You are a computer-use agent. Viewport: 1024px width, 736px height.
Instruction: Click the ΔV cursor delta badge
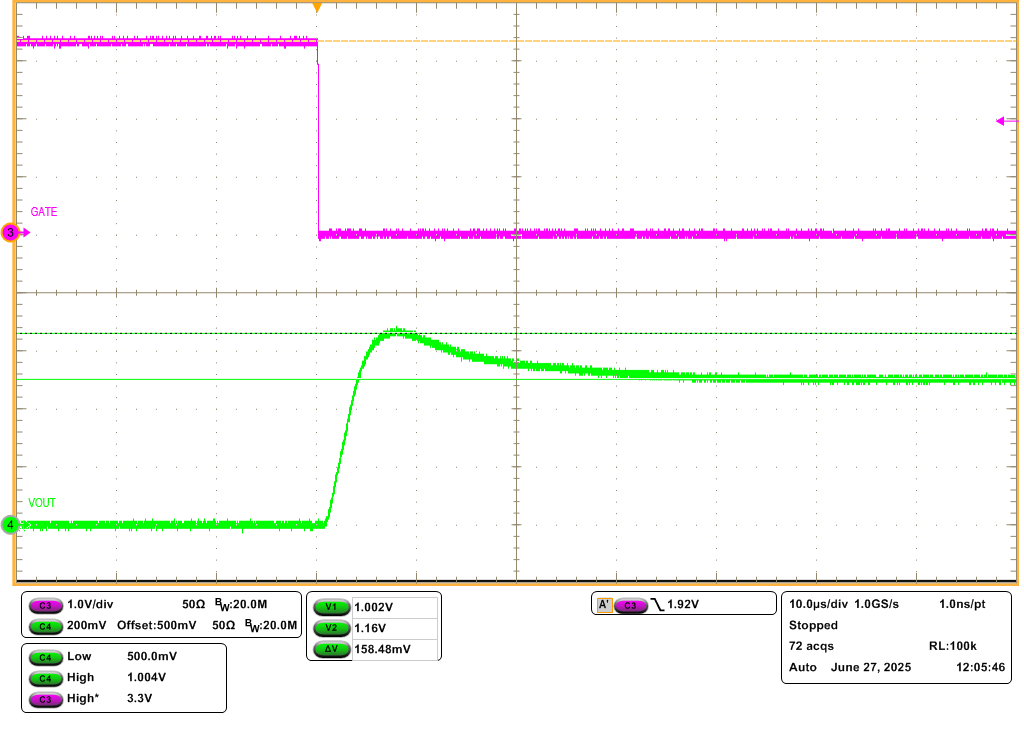(x=330, y=649)
